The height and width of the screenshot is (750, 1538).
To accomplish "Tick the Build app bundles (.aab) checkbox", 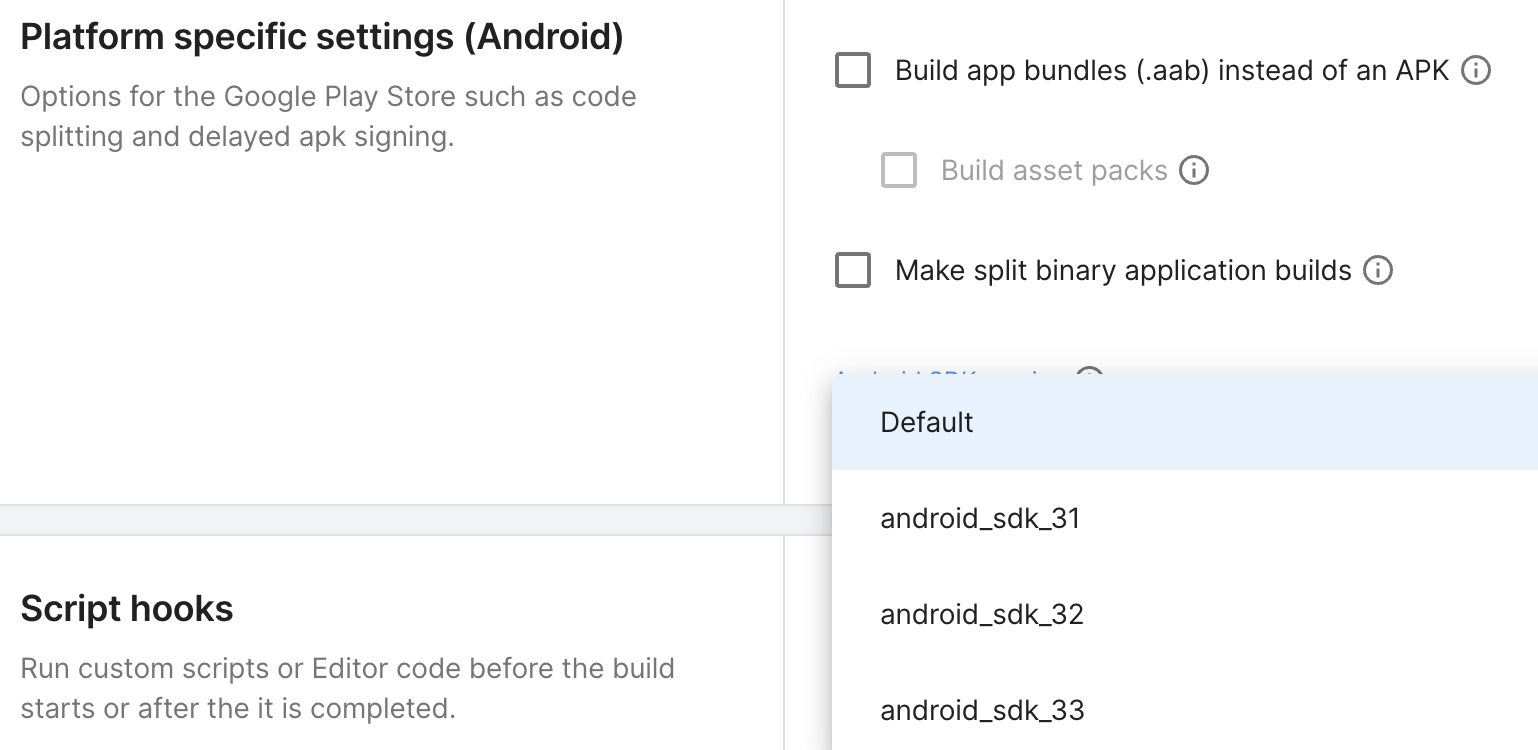I will 852,71.
